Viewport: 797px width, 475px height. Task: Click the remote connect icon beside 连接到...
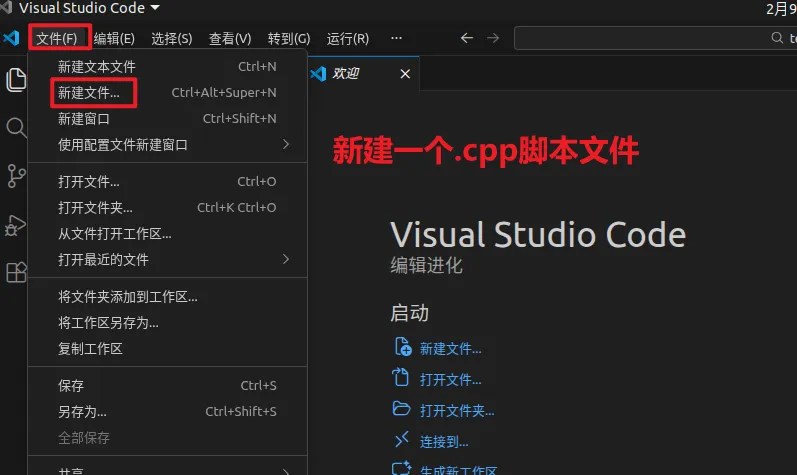[402, 439]
